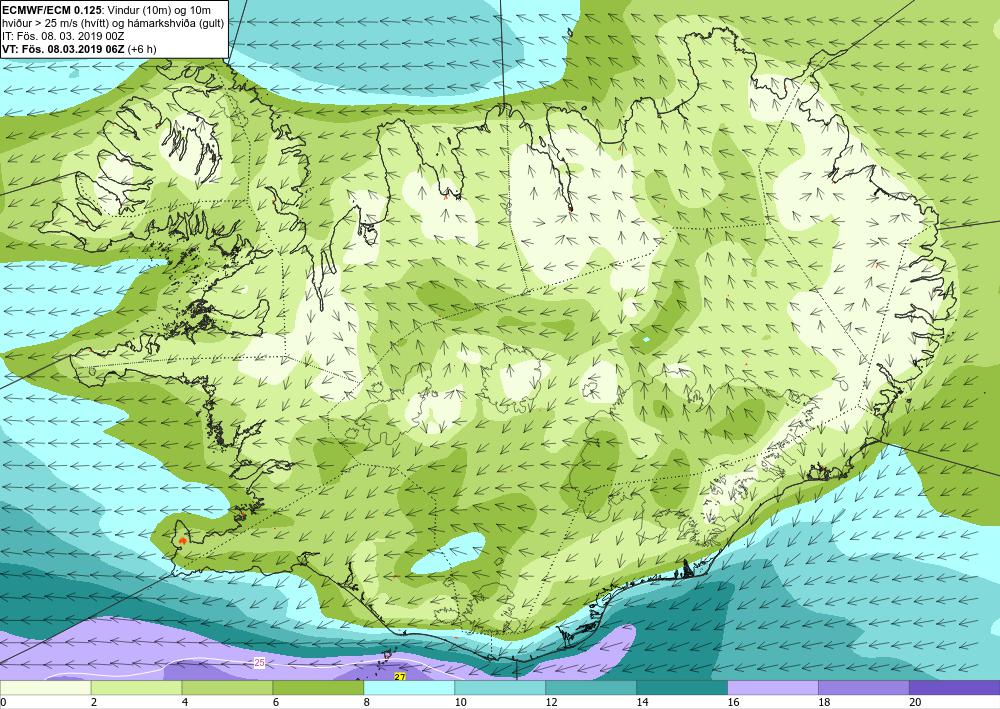This screenshot has width=1000, height=709.
Task: Click the teal 12–14 m/s legend swatch
Action: pos(591,688)
